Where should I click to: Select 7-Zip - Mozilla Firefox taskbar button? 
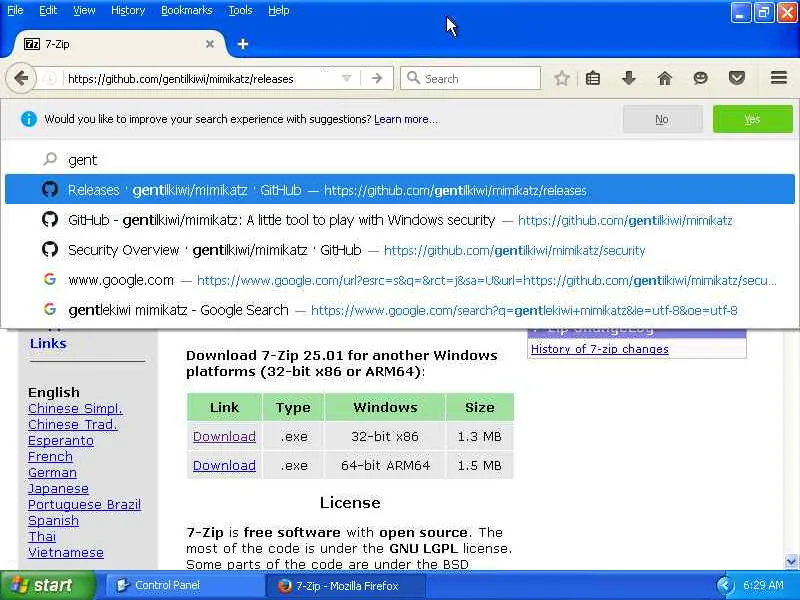click(346, 586)
